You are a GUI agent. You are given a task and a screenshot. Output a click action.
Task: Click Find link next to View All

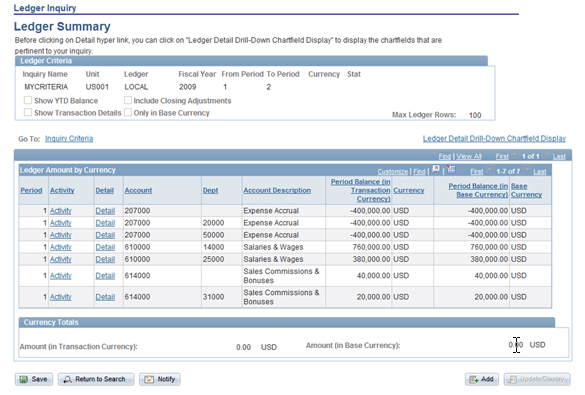[445, 156]
